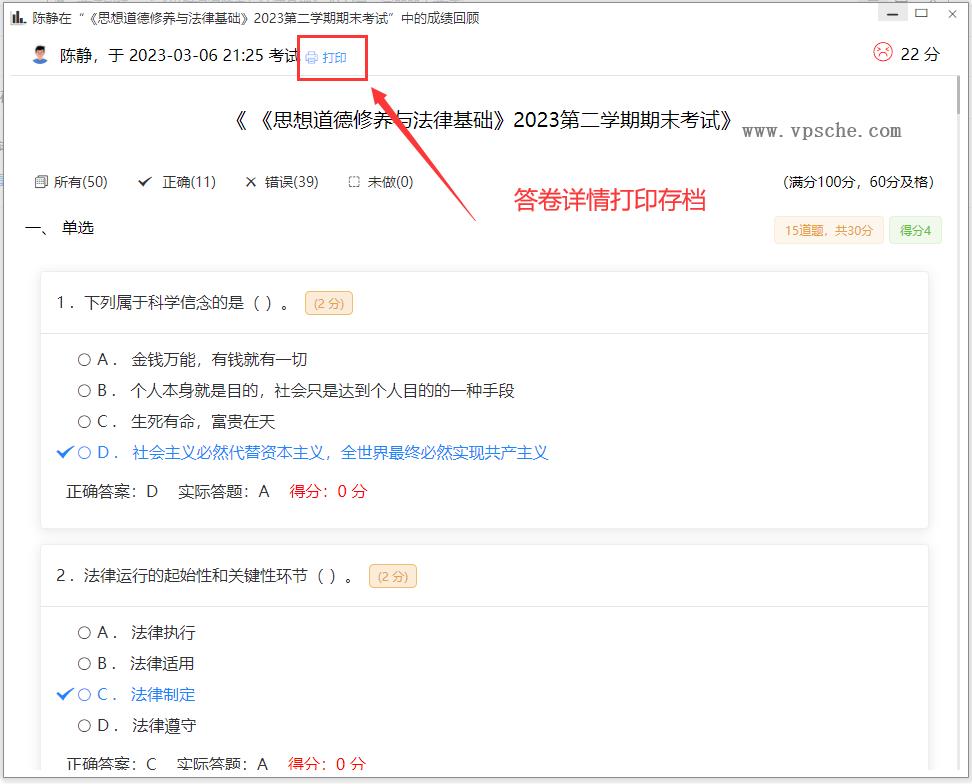Open the 打印 print link
This screenshot has width=972, height=784.
pyautogui.click(x=336, y=58)
